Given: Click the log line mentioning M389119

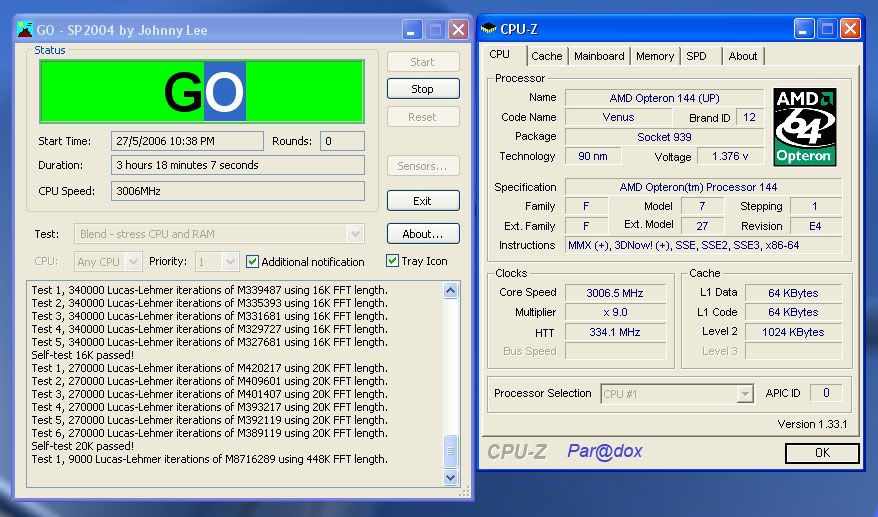Looking at the screenshot, I should [x=209, y=433].
